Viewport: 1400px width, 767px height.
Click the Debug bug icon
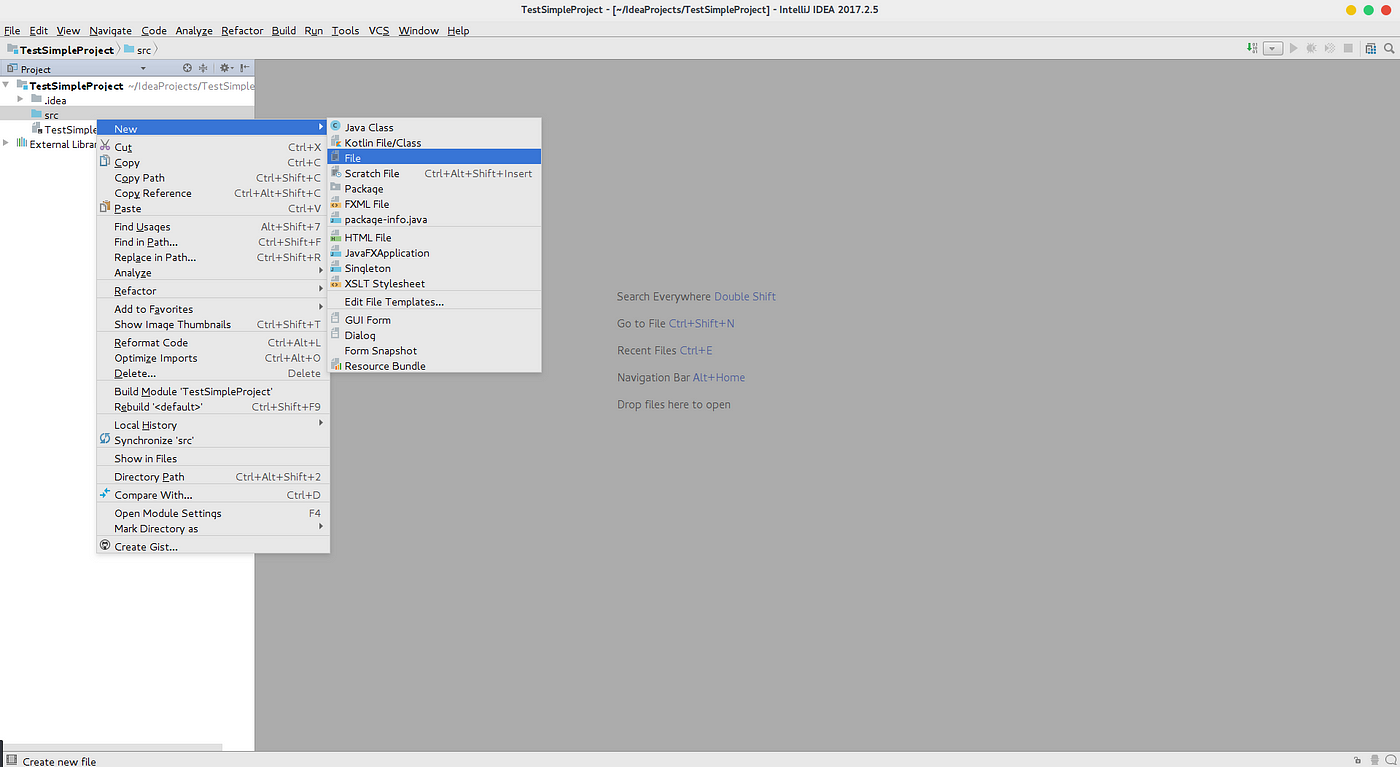click(1311, 48)
